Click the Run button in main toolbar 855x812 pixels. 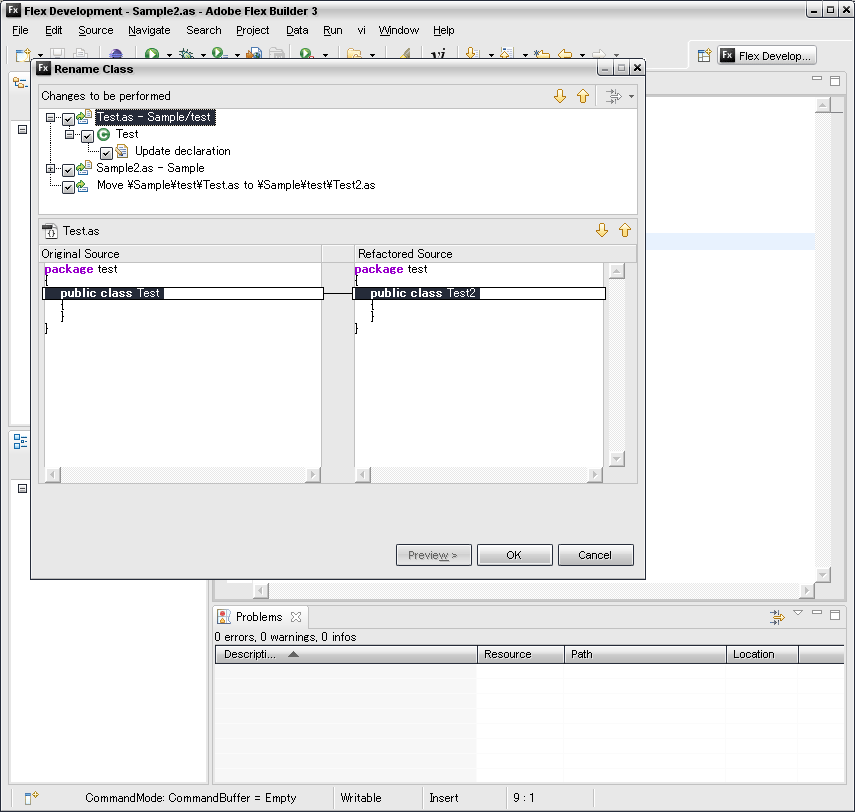point(153,55)
